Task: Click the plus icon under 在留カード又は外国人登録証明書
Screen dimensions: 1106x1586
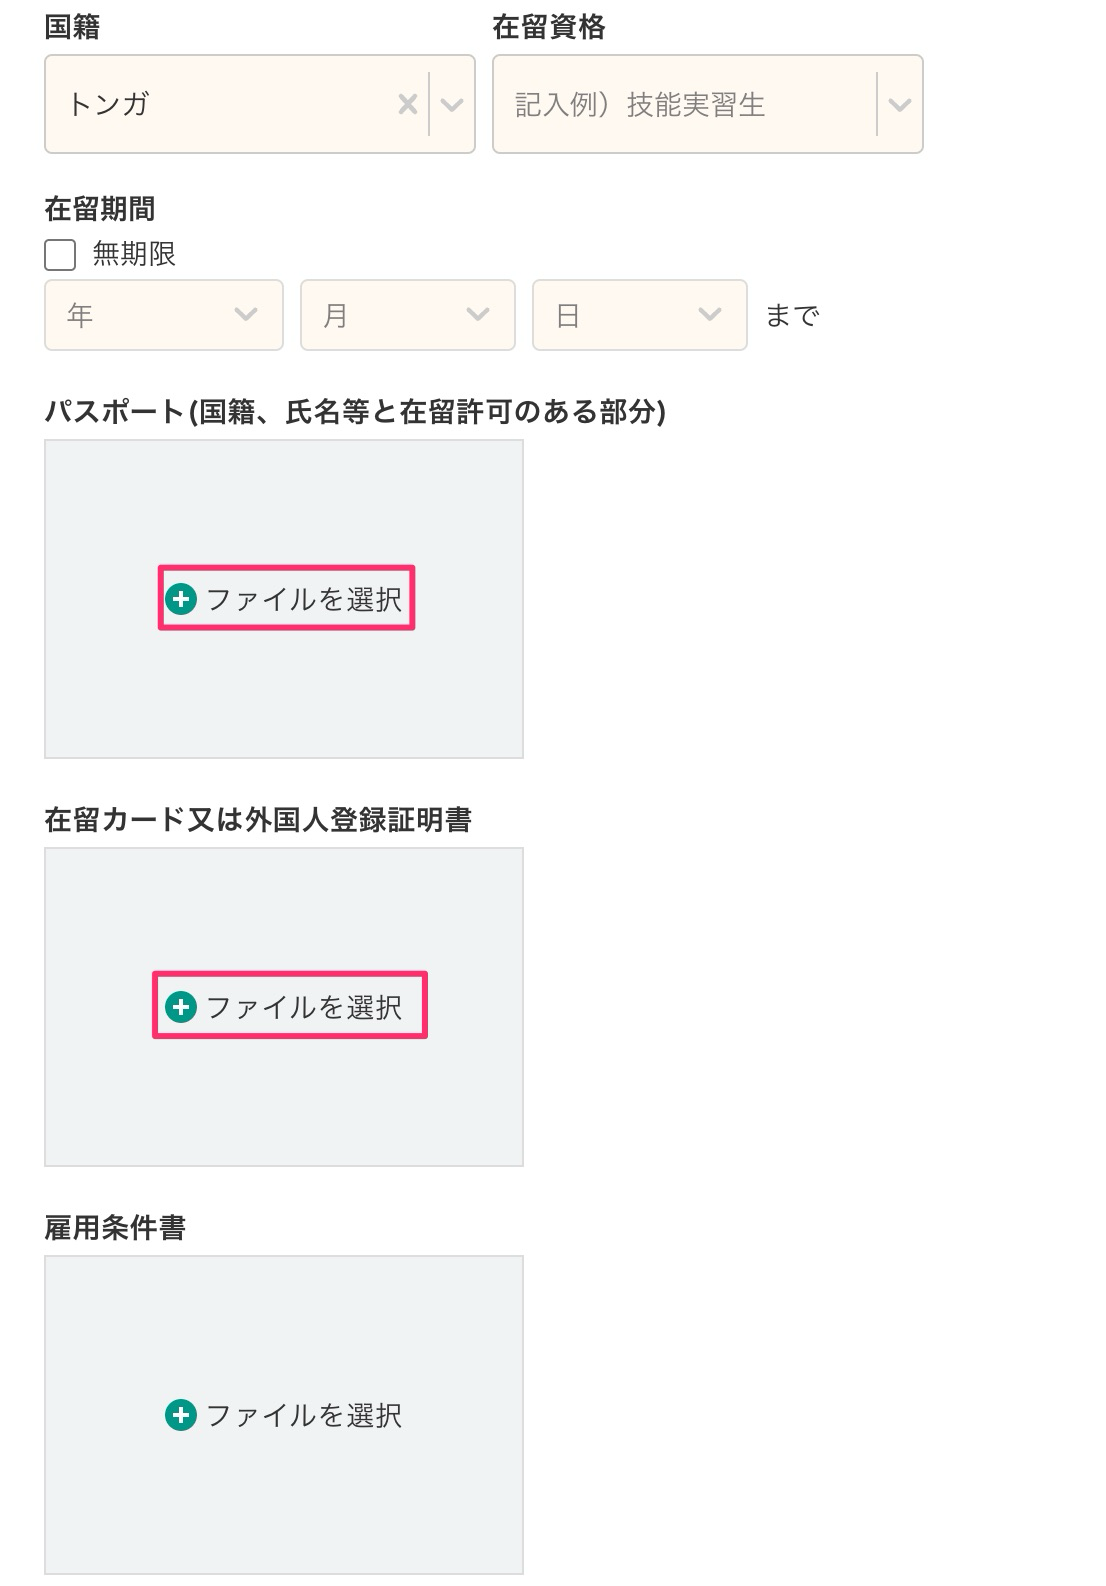Action: pos(181,1007)
